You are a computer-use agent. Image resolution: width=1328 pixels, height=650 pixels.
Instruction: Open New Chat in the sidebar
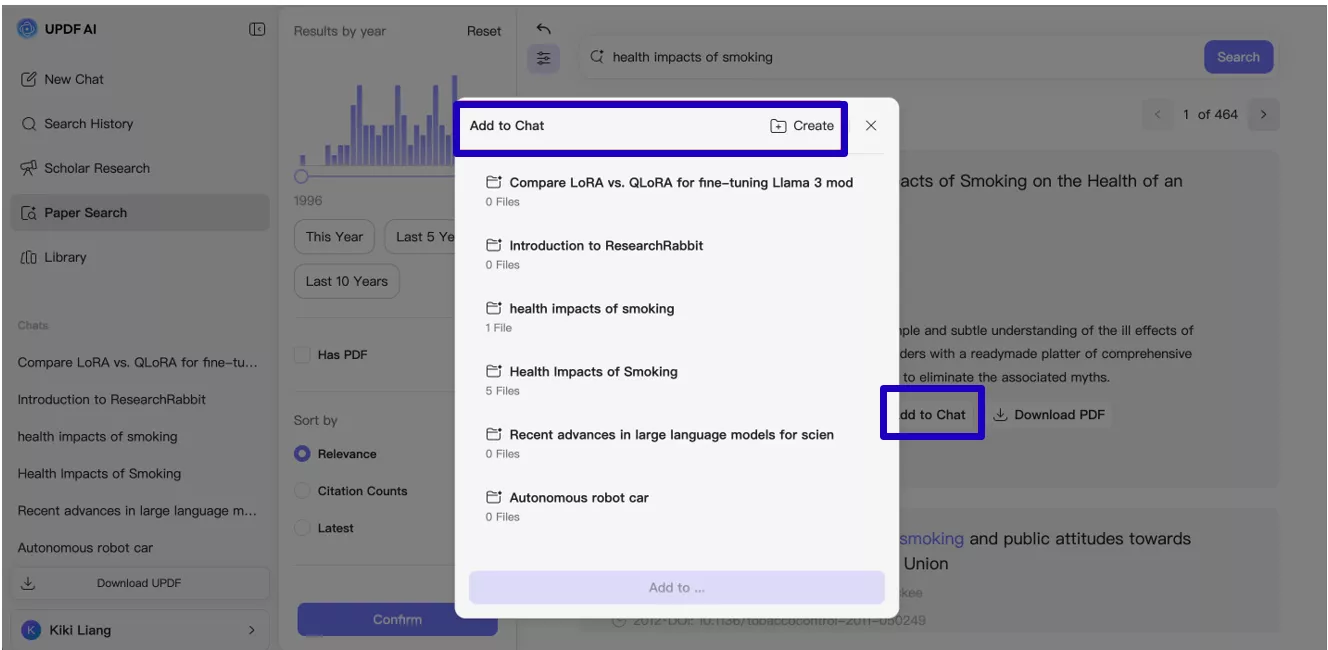coord(139,79)
